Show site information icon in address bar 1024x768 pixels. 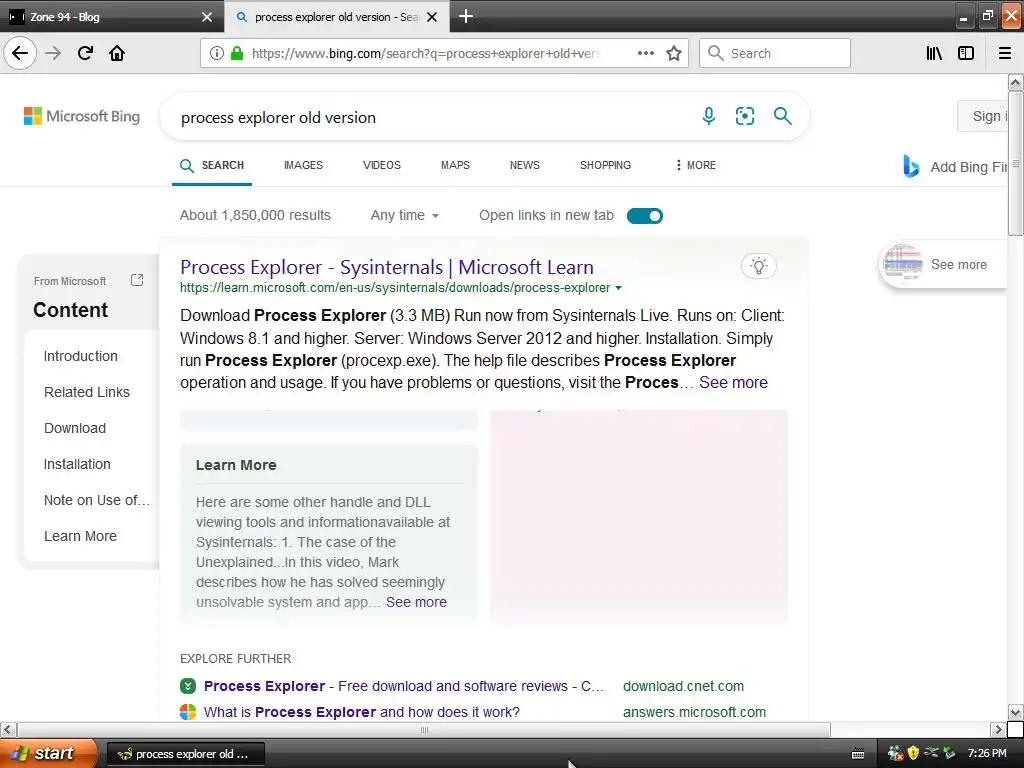pyautogui.click(x=216, y=53)
